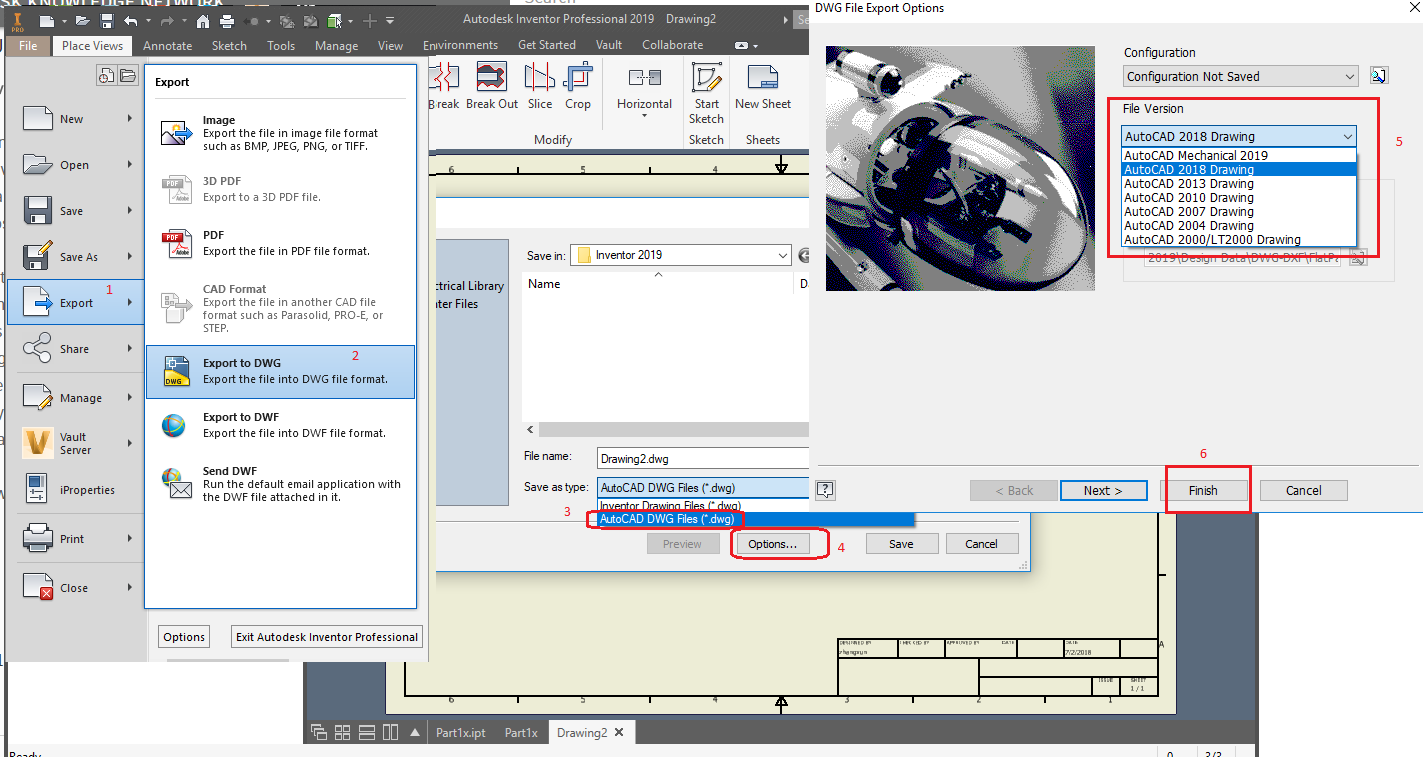Click Next > in DWG export options
1423x757 pixels.
(1103, 490)
